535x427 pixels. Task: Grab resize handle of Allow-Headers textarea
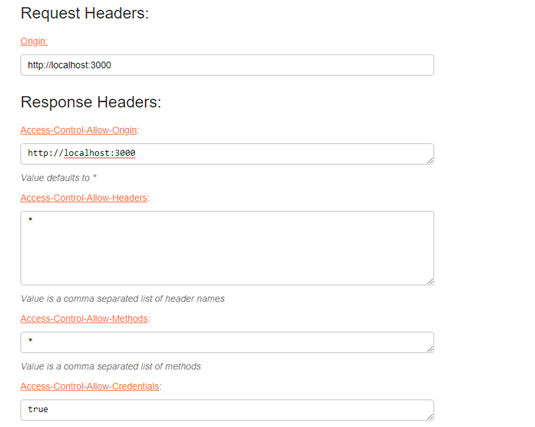430,282
